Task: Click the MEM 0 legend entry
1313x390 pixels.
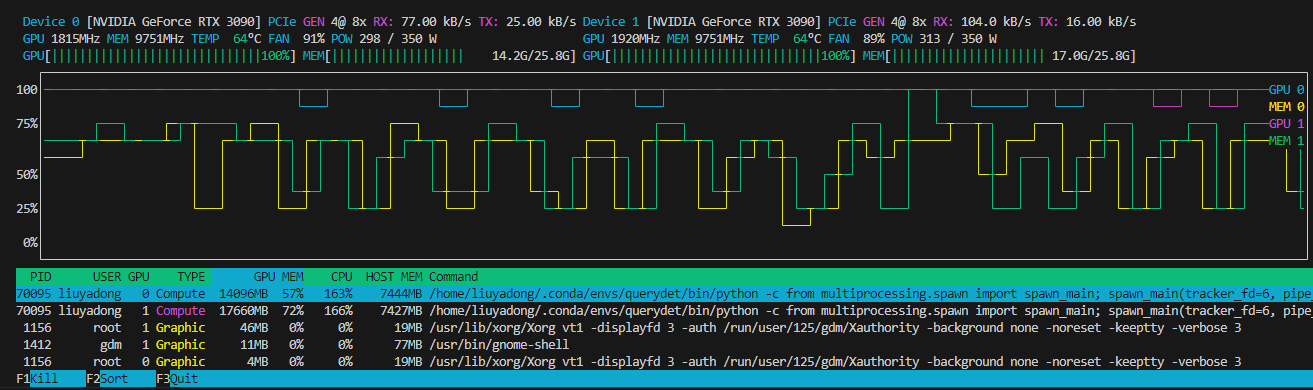Action: 1286,106
